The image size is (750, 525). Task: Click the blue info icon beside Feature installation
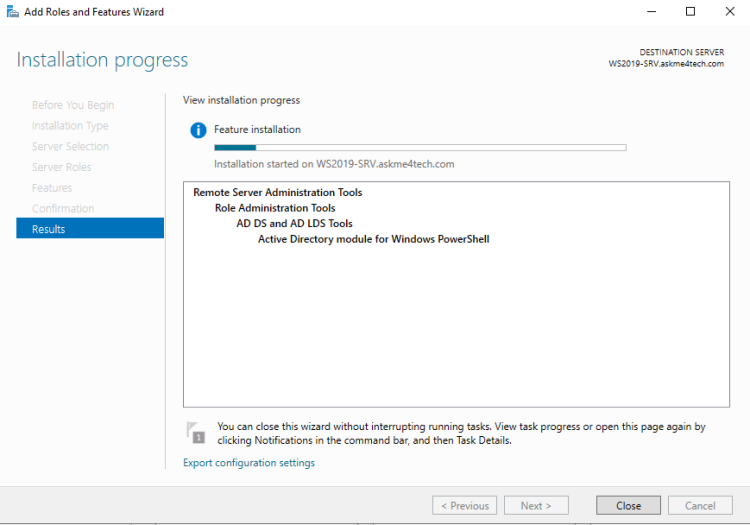198,130
